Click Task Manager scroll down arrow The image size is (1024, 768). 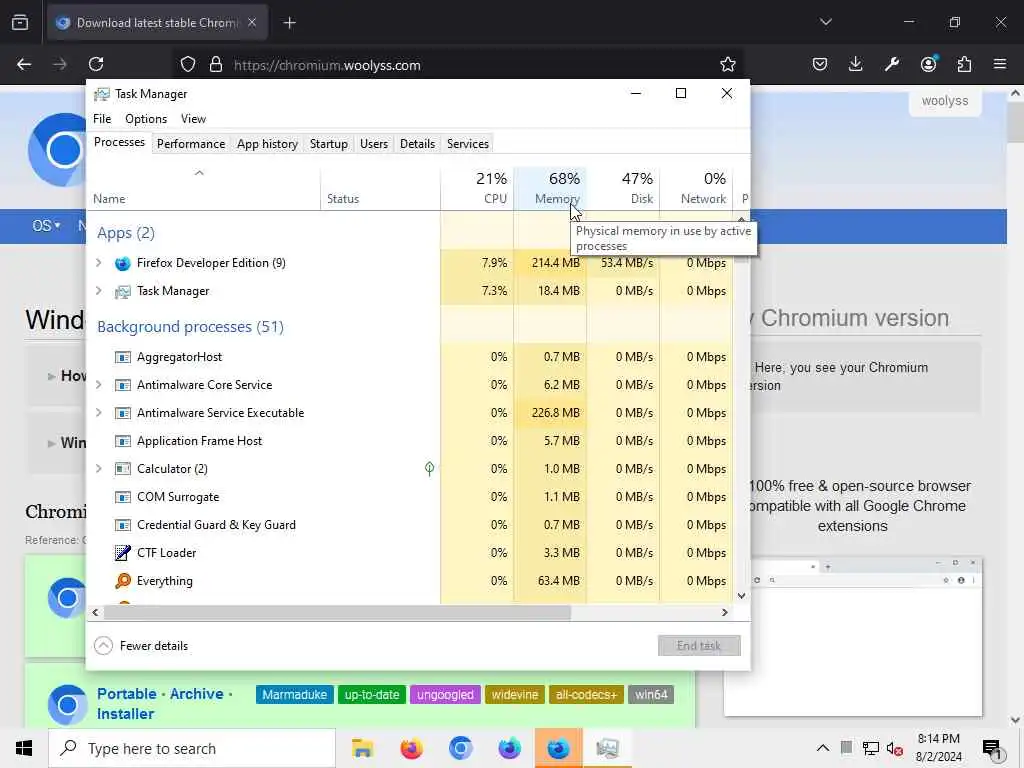point(741,596)
